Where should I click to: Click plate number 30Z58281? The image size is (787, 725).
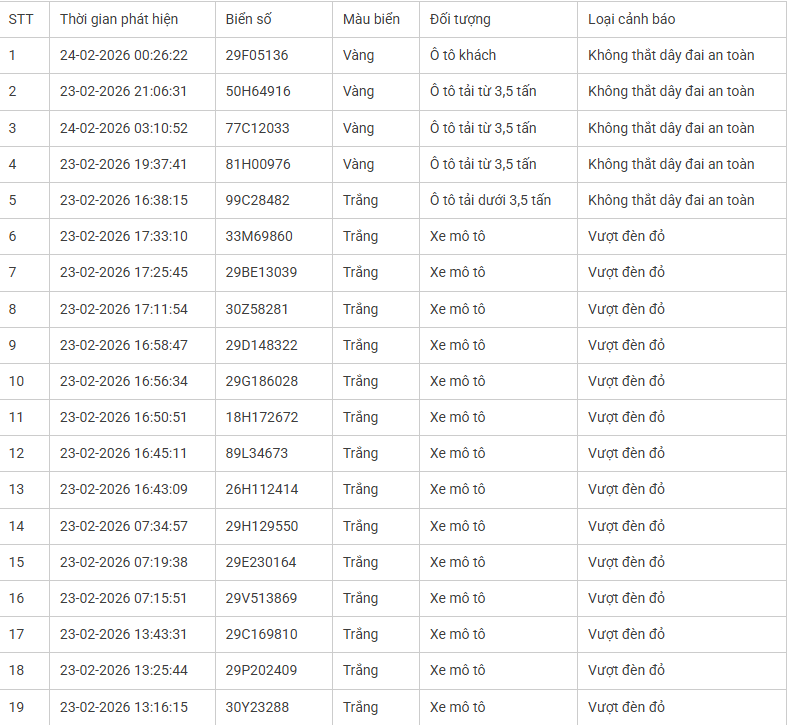pos(257,309)
